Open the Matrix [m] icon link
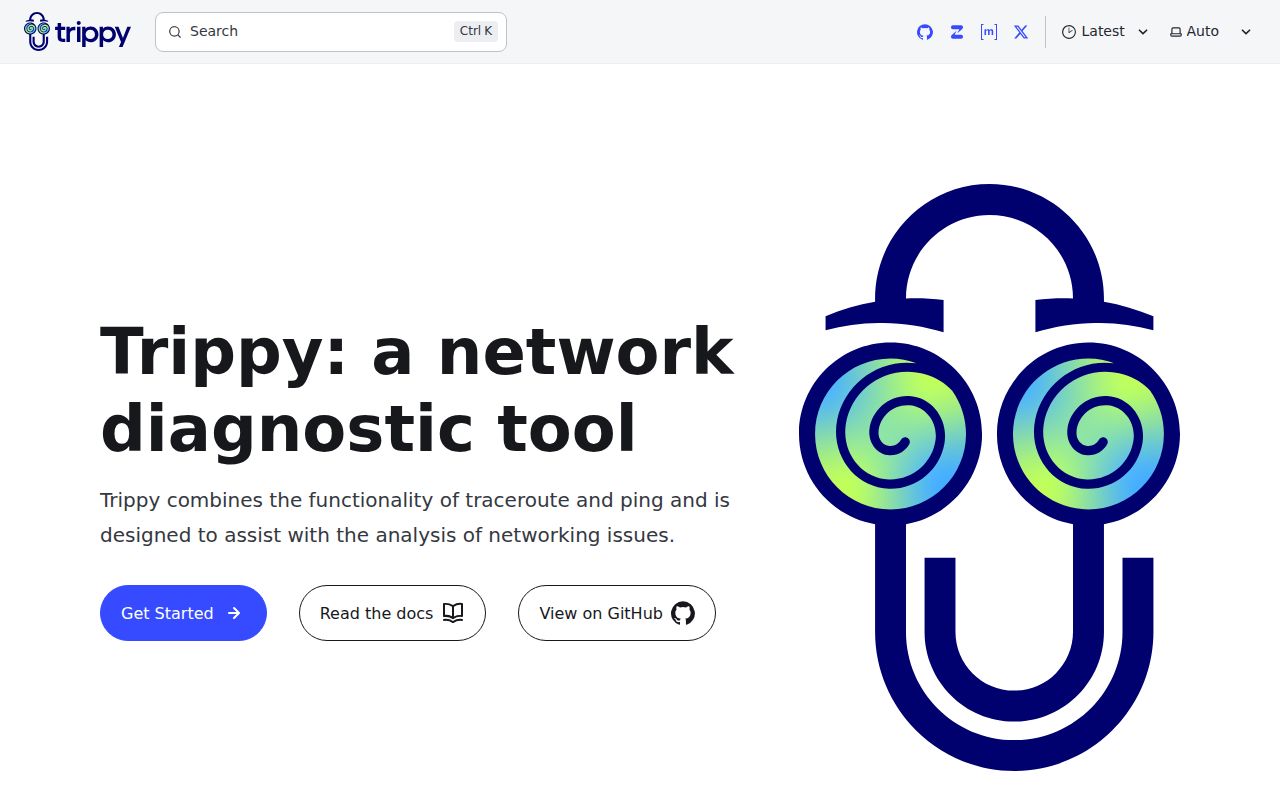 989,32
